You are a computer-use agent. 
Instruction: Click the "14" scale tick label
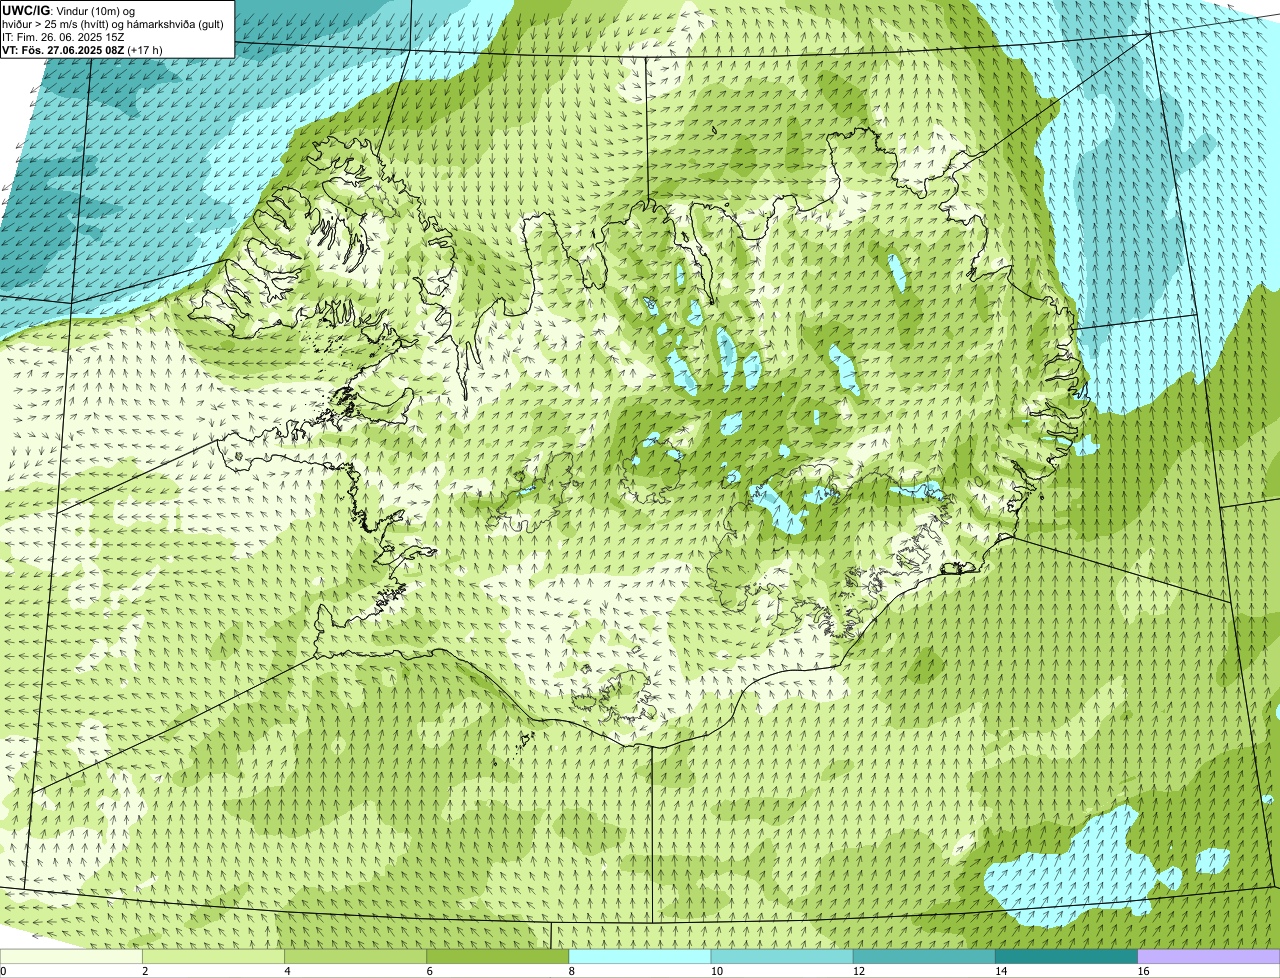(x=1000, y=971)
